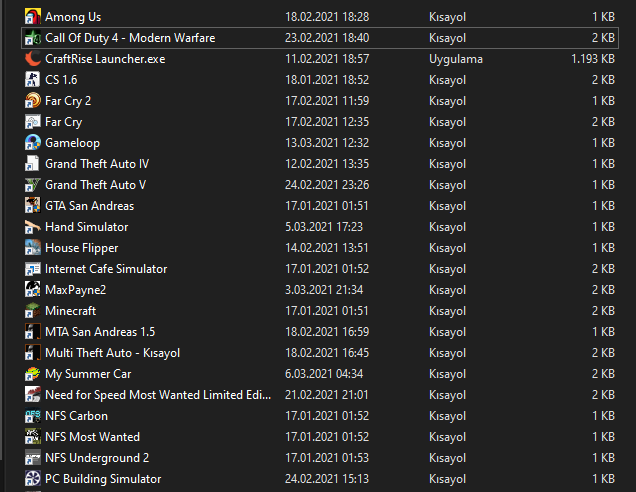Select the CS 1.6 shortcut icon
636x492 pixels.
(x=32, y=79)
